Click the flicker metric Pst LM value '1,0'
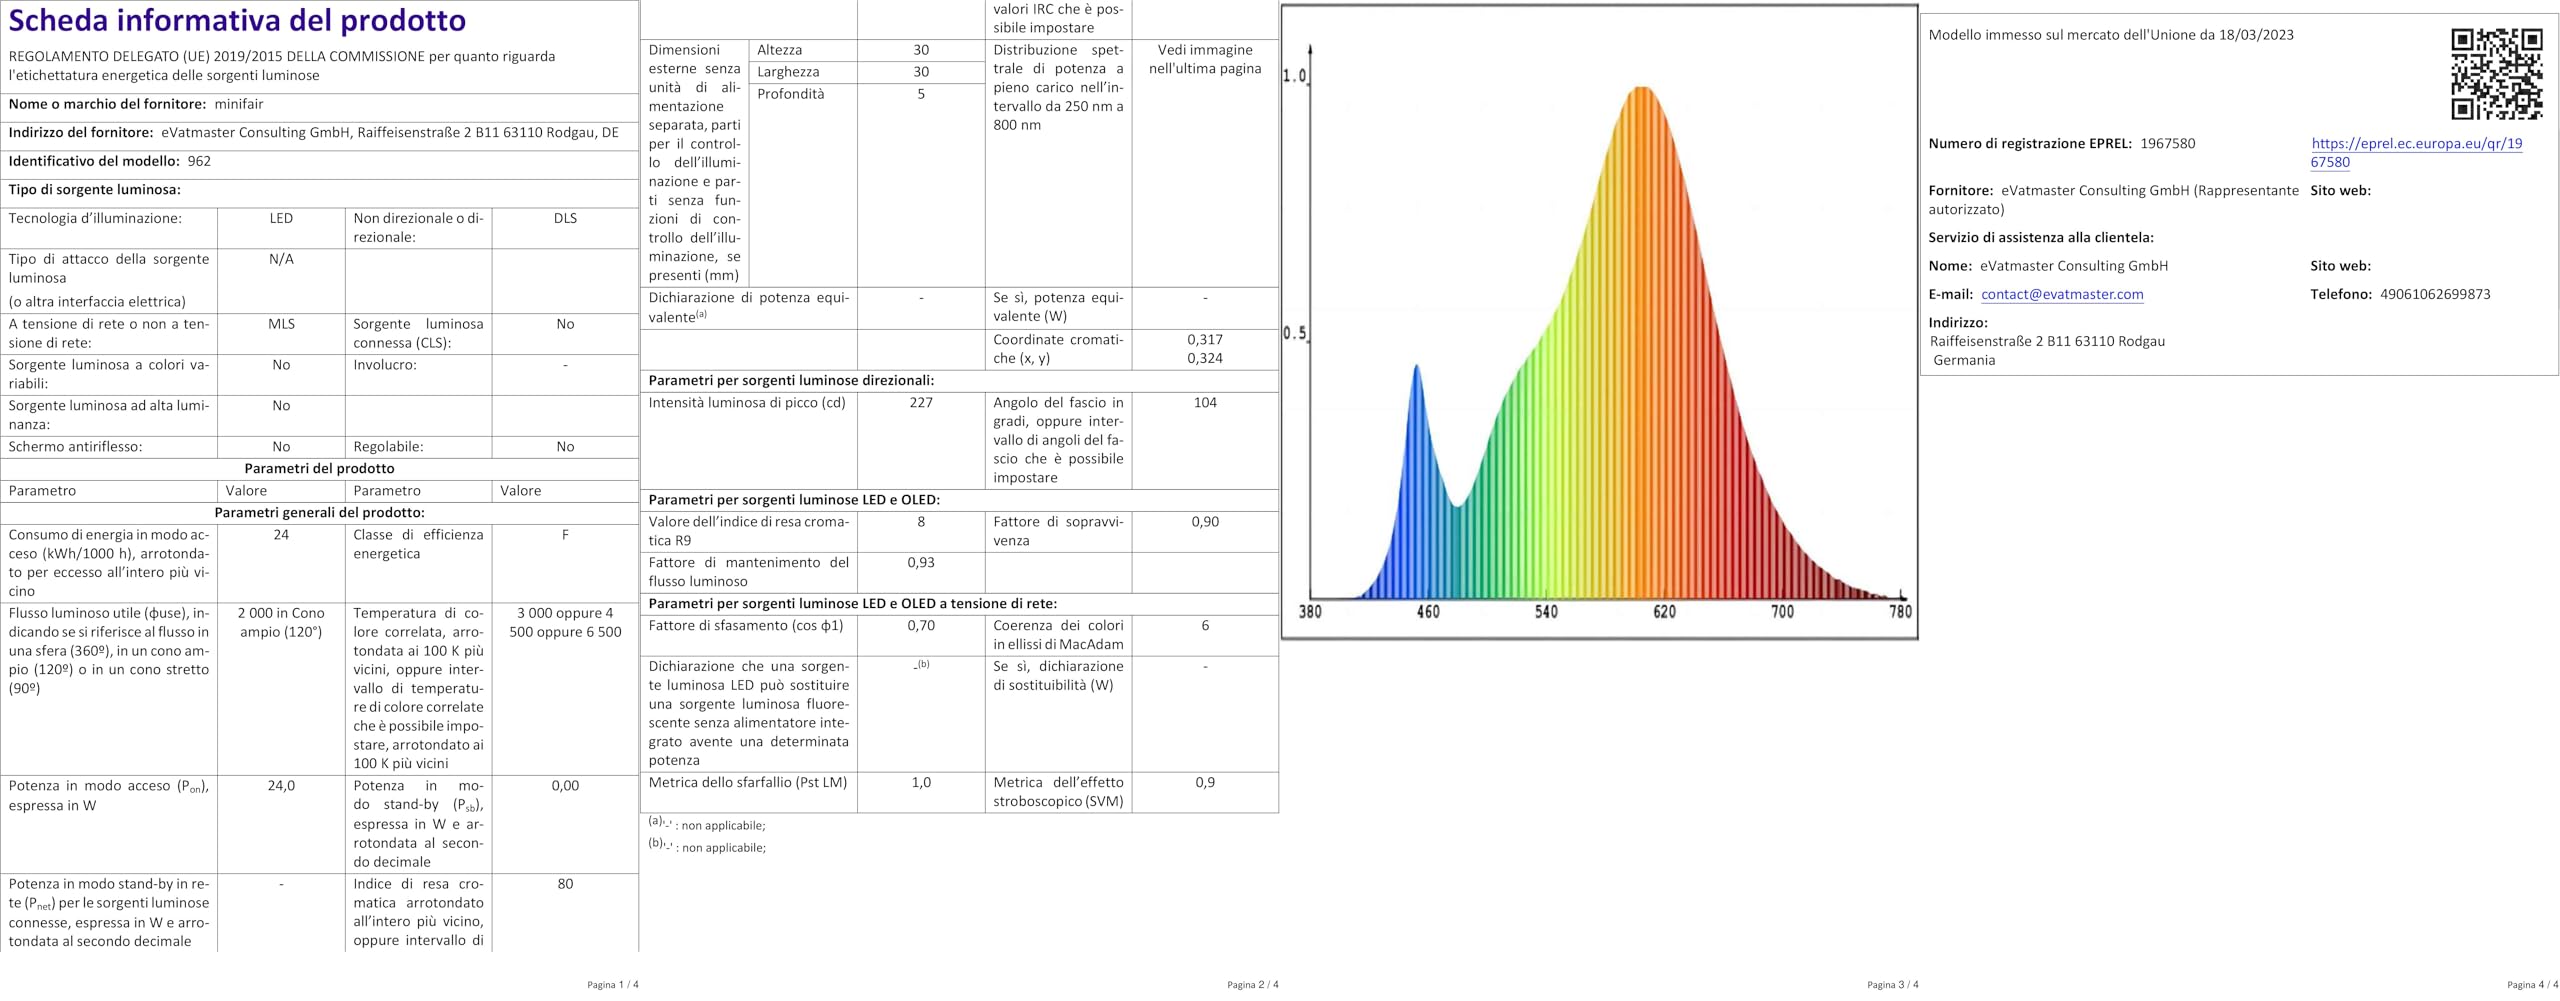This screenshot has width=2560, height=1001. (x=921, y=783)
